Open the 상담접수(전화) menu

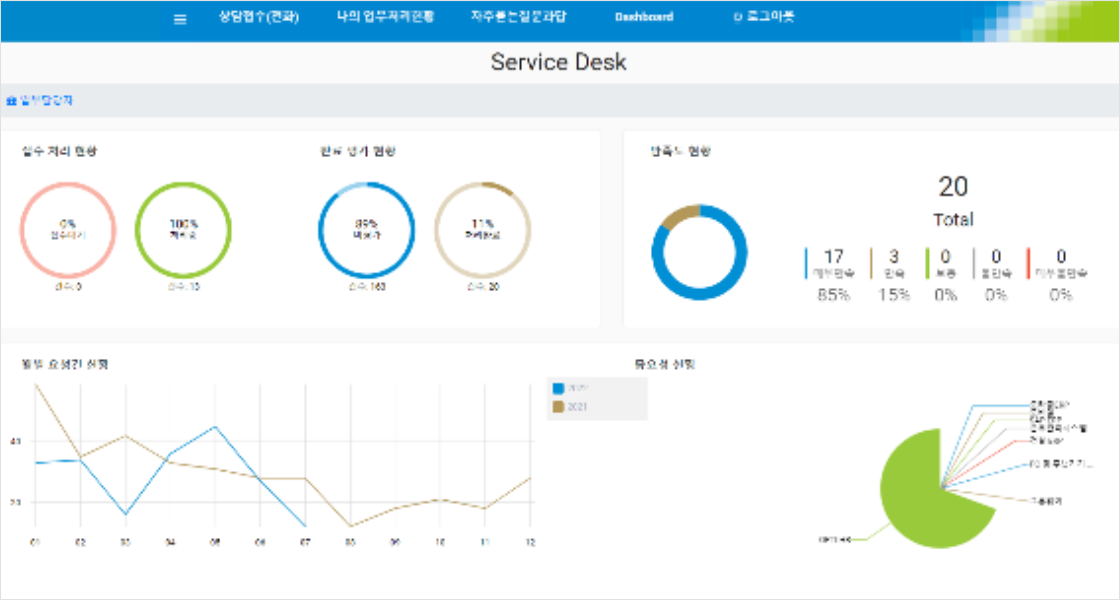[x=259, y=17]
